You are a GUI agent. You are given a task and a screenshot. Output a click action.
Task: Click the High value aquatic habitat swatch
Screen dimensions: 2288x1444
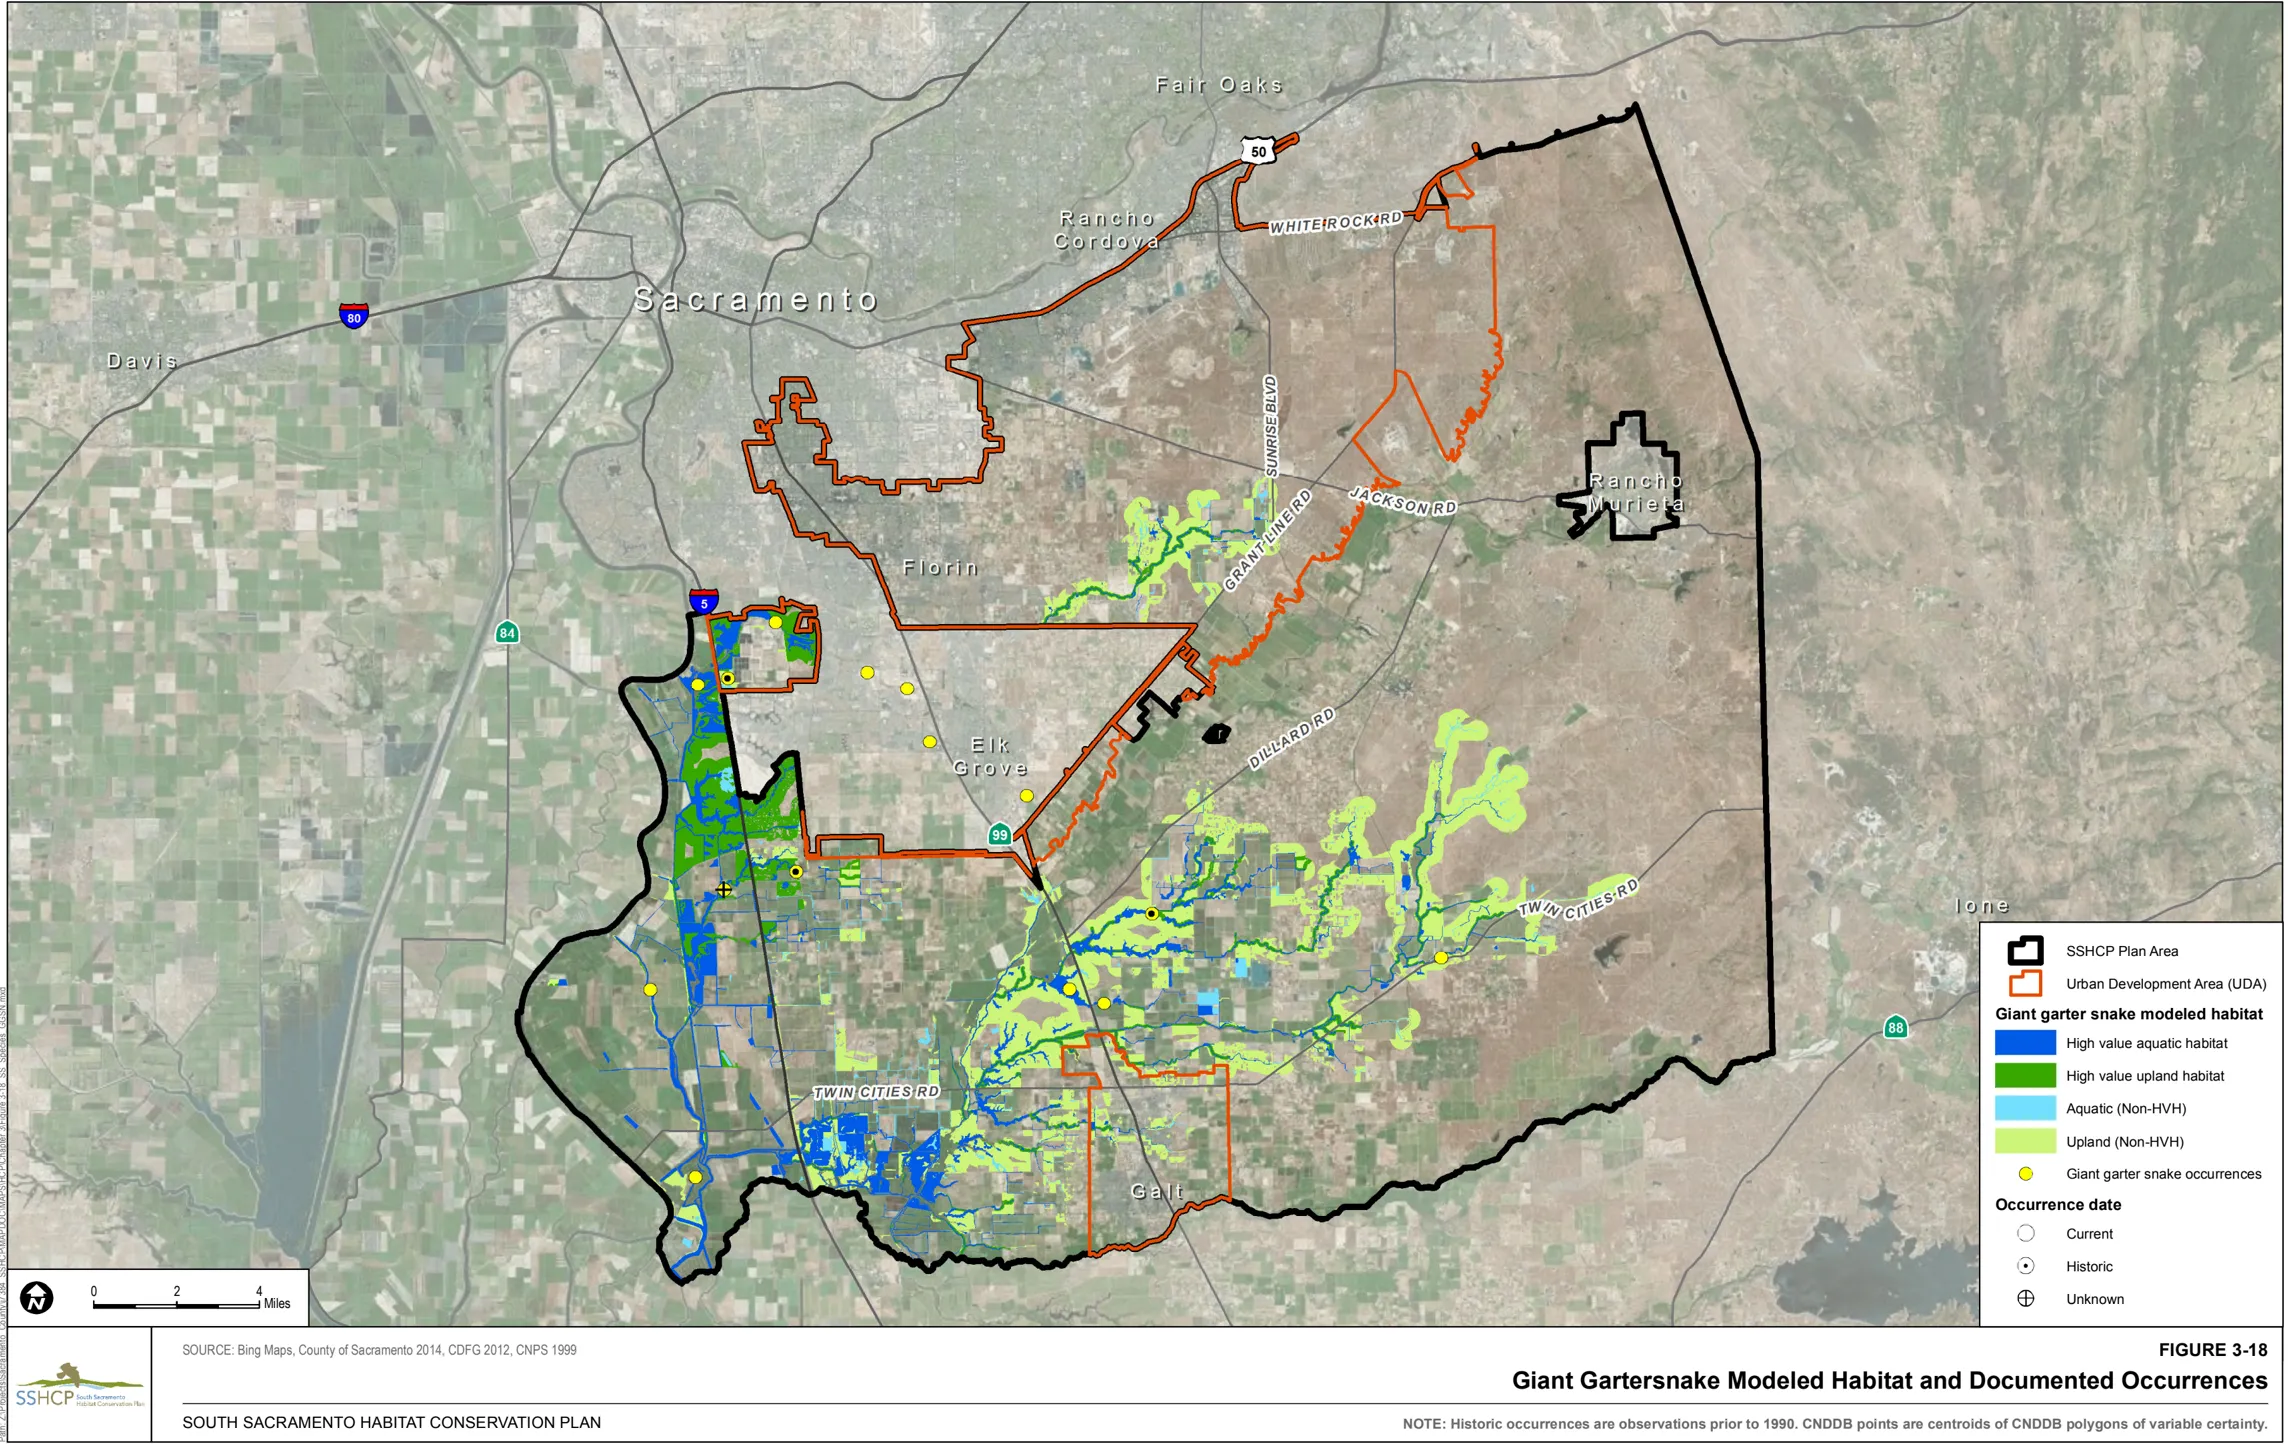(x=2025, y=1043)
